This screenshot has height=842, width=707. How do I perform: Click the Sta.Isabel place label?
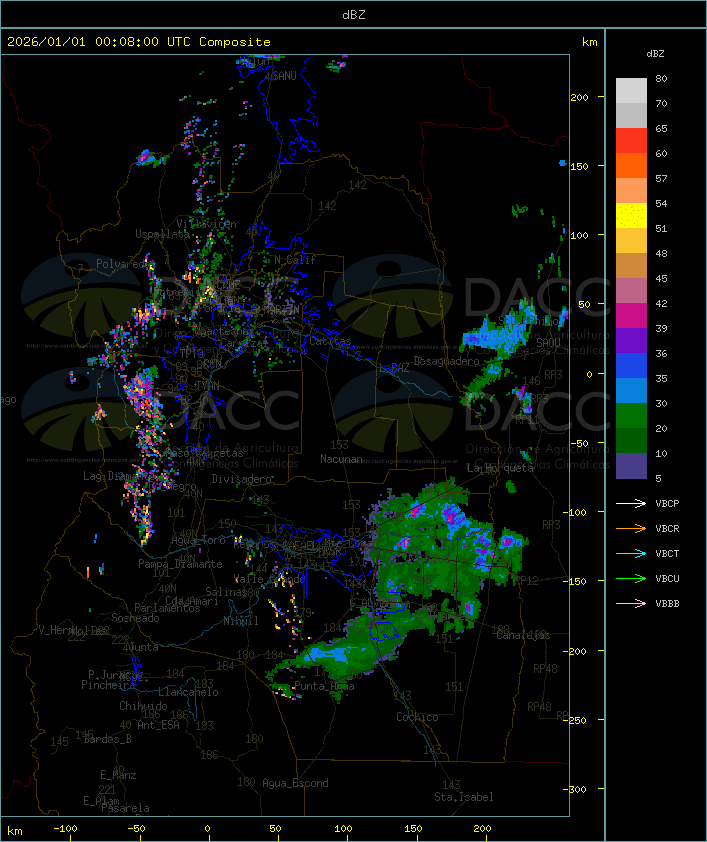point(464,797)
